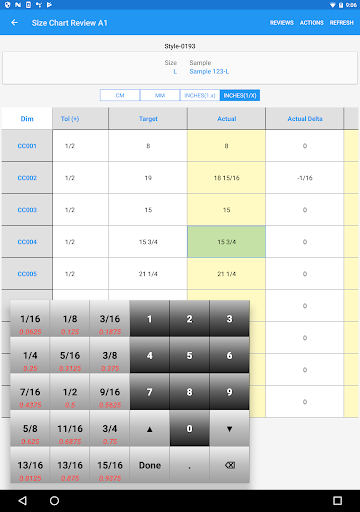Tap the backspace key on keypad
360x512 pixels.
(x=230, y=465)
